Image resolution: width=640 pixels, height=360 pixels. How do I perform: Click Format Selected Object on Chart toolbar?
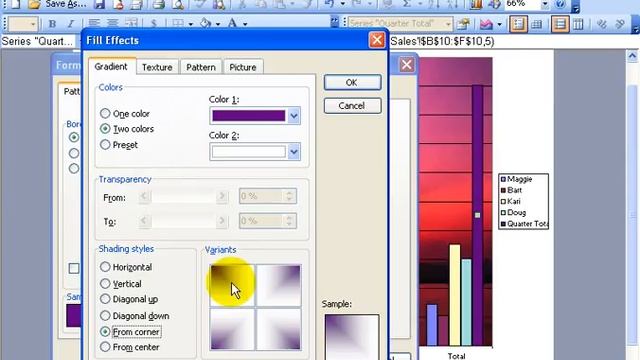(x=463, y=24)
